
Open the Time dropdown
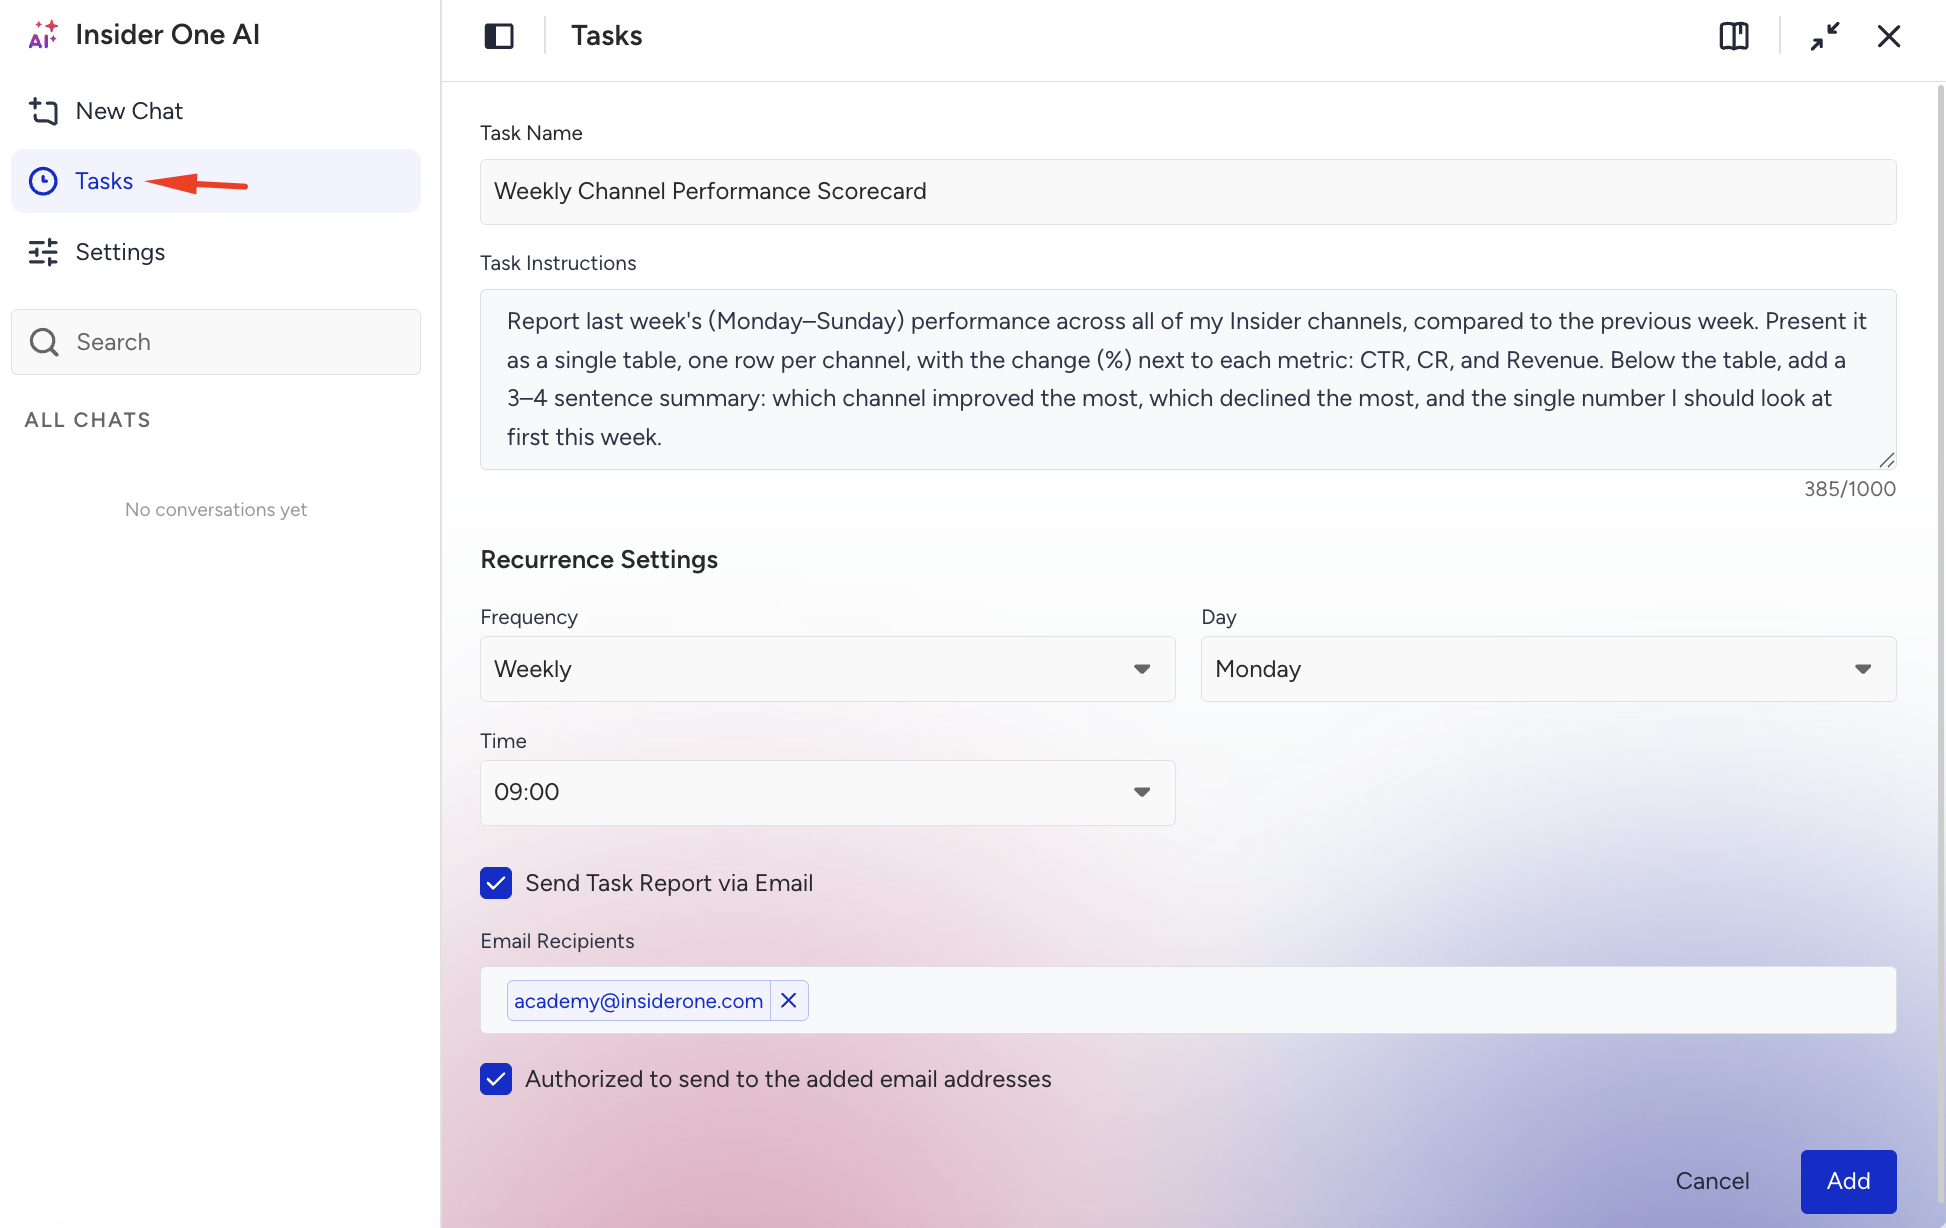click(x=828, y=793)
